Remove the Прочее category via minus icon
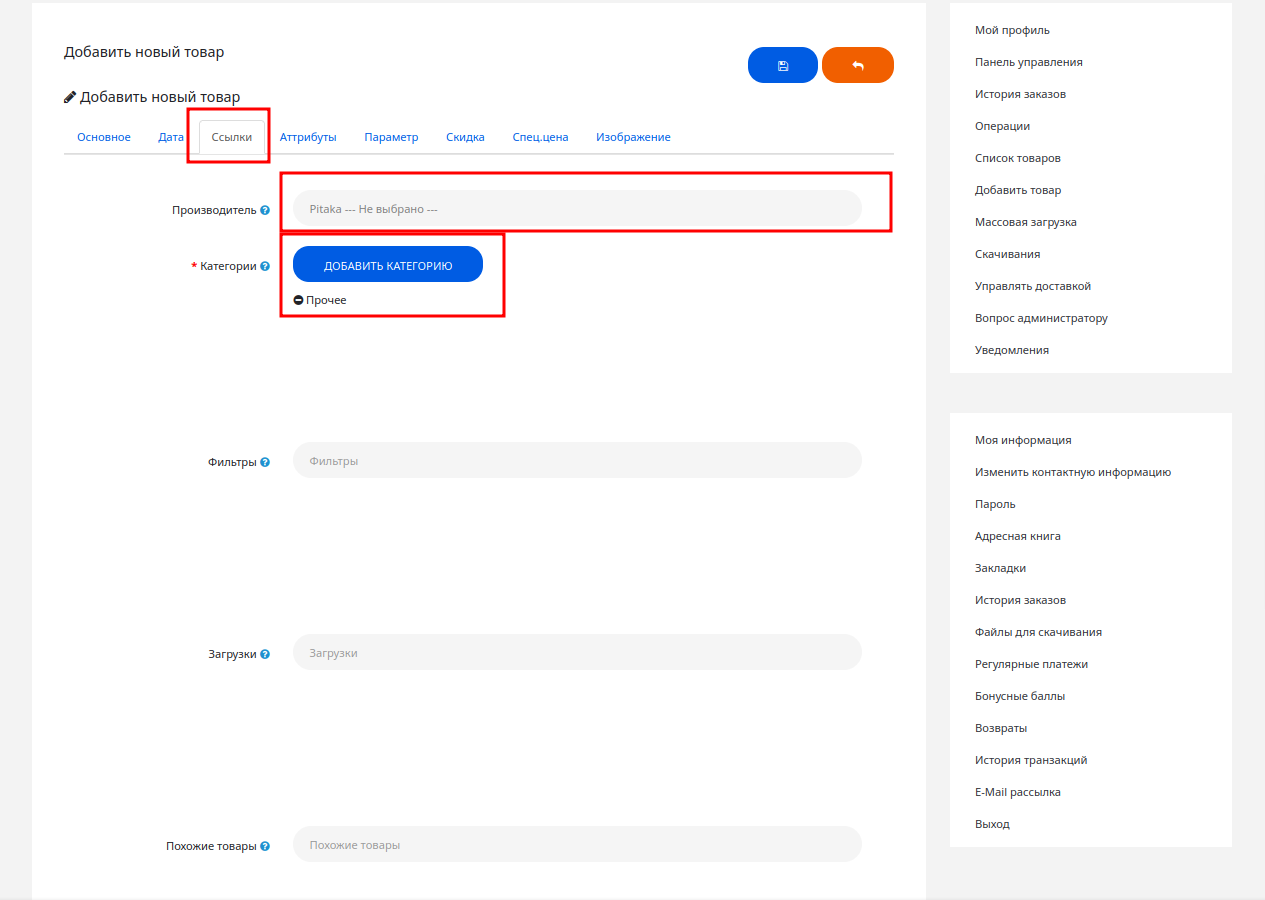Screen dimensions: 1265x900 298,300
